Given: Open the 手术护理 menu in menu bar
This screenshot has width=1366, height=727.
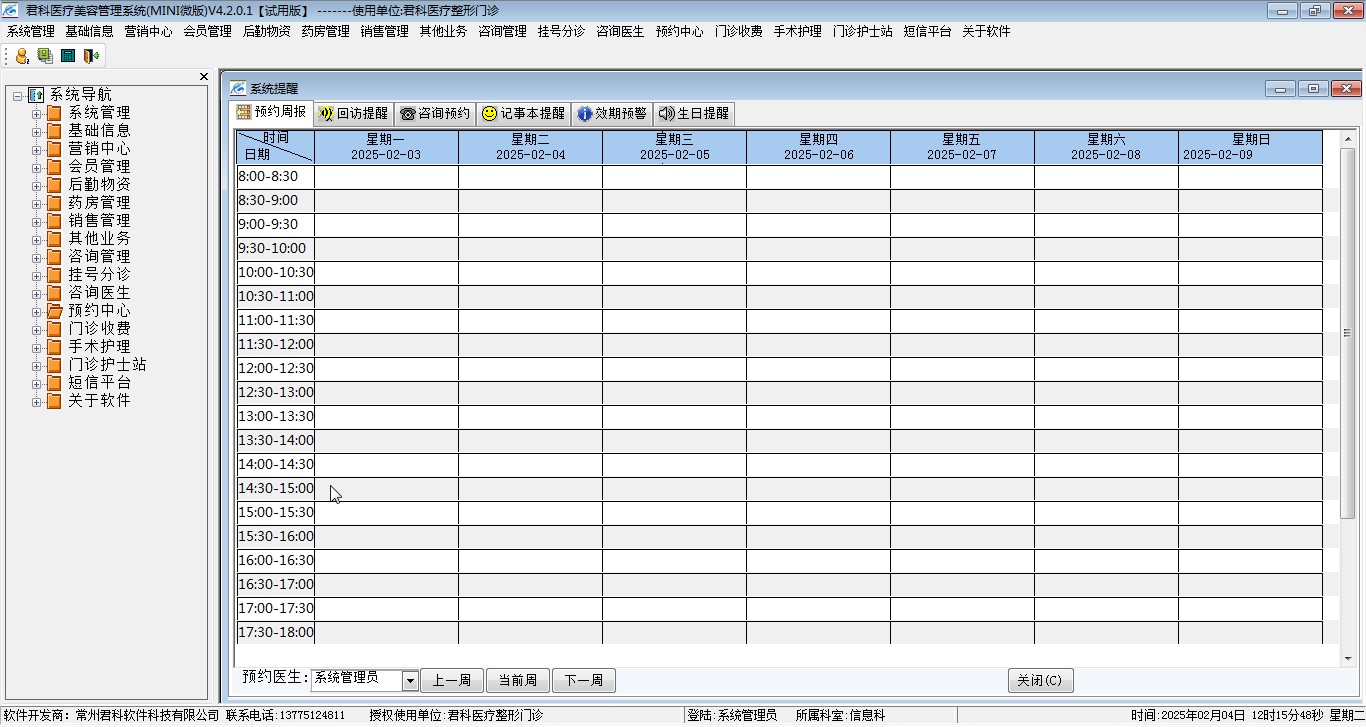Looking at the screenshot, I should [797, 31].
